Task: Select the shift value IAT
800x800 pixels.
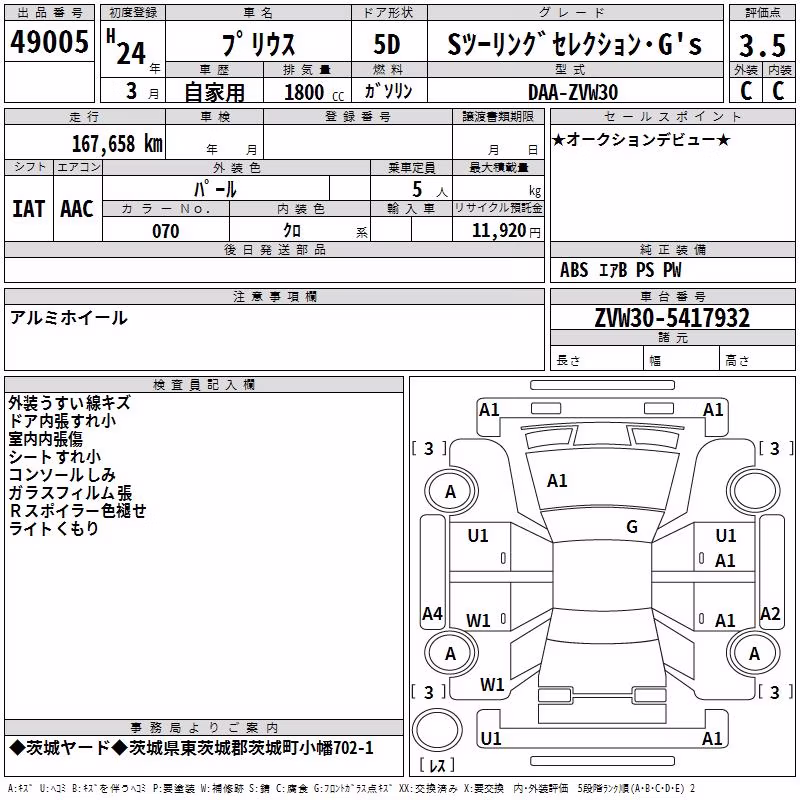Action: pyautogui.click(x=29, y=209)
